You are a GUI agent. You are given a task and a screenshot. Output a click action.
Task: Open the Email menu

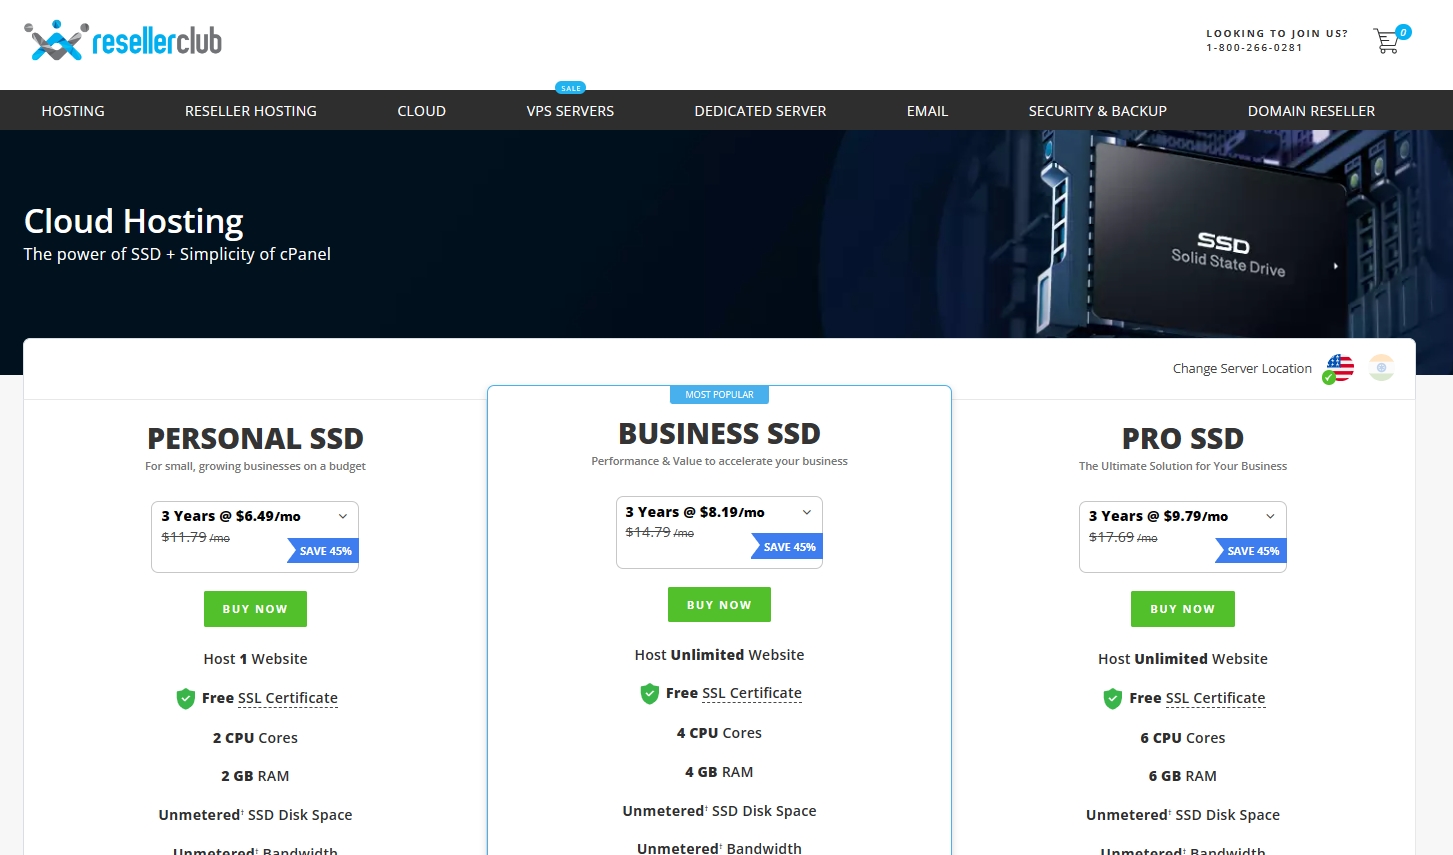[927, 111]
